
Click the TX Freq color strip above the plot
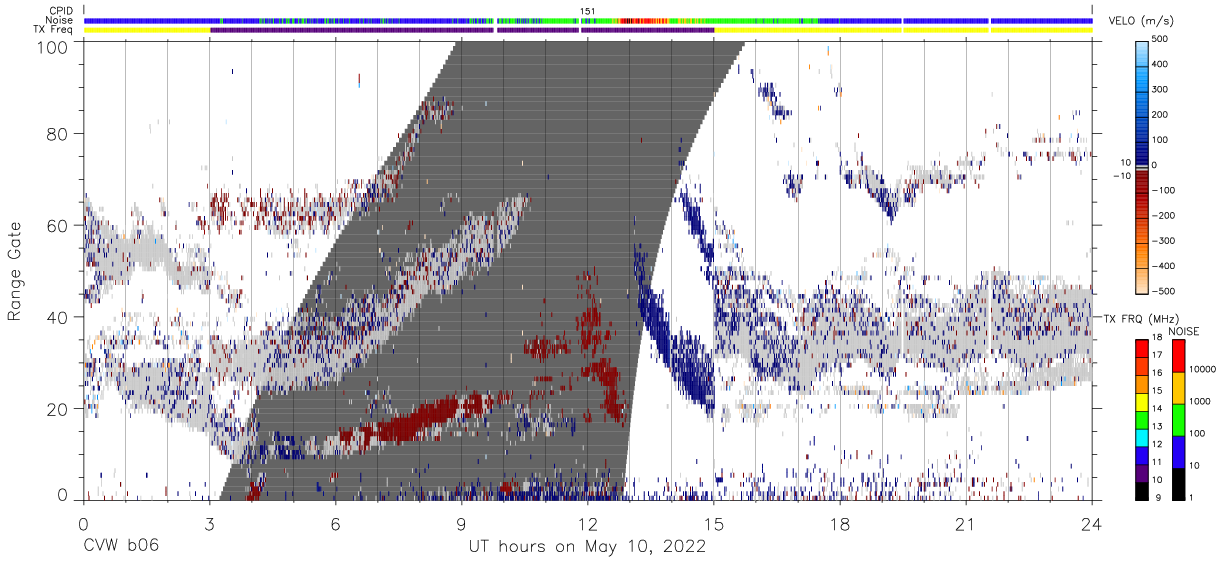(x=587, y=30)
